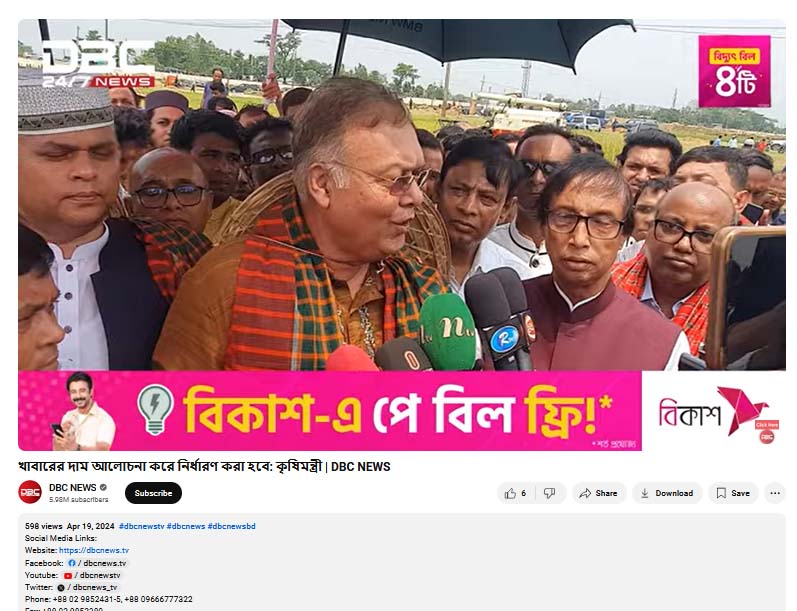Image resolution: width=797 pixels, height=611 pixels.
Task: Open the three-dot more actions menu
Action: click(775, 493)
